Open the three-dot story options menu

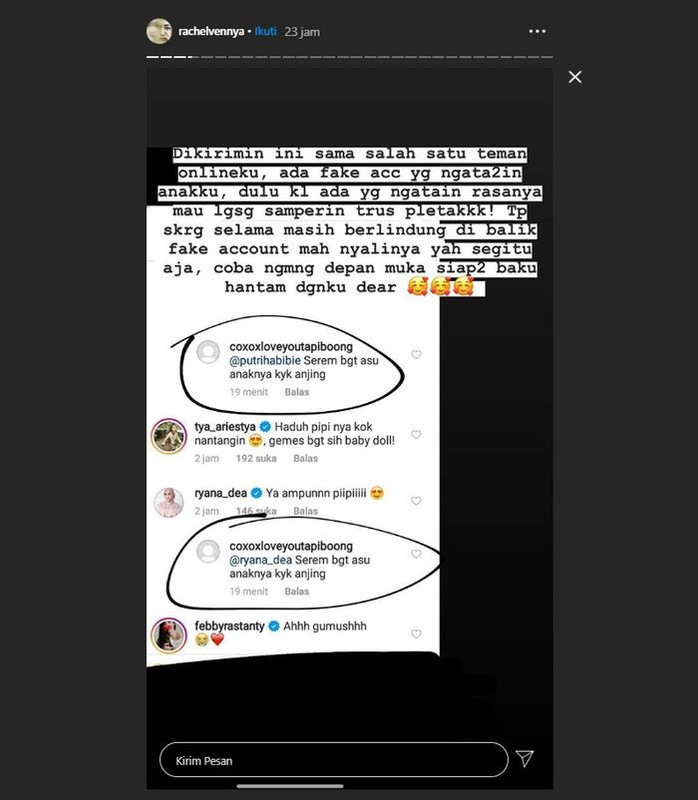[537, 31]
